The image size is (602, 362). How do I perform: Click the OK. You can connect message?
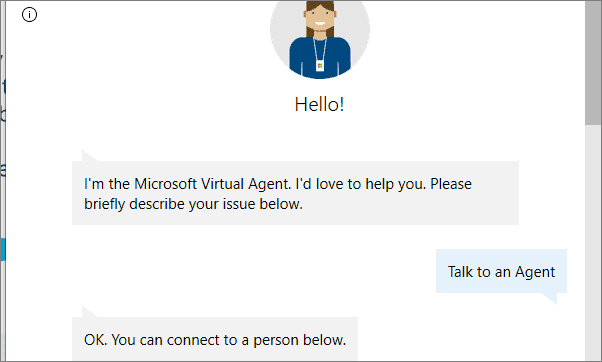click(x=215, y=339)
